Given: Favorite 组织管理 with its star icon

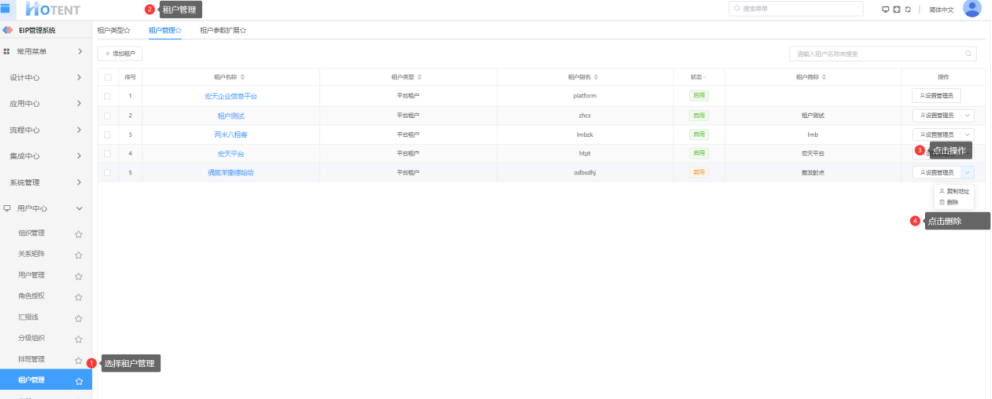Looking at the screenshot, I should (78, 234).
